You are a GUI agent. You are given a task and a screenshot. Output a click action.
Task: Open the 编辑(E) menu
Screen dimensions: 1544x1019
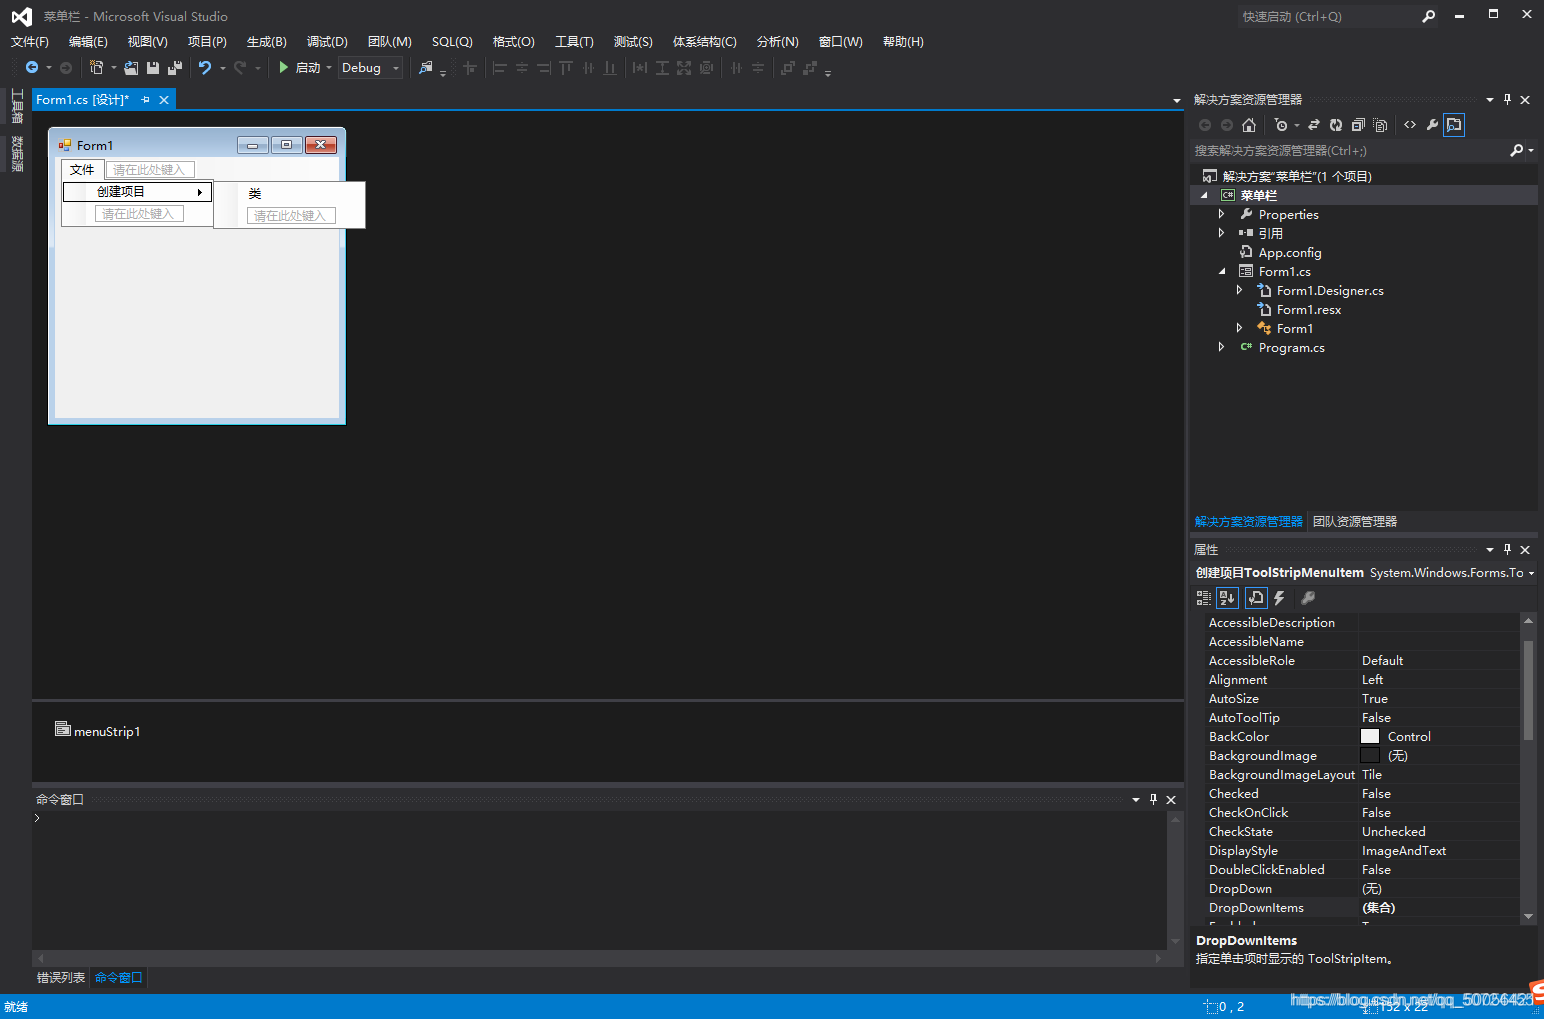(x=88, y=42)
